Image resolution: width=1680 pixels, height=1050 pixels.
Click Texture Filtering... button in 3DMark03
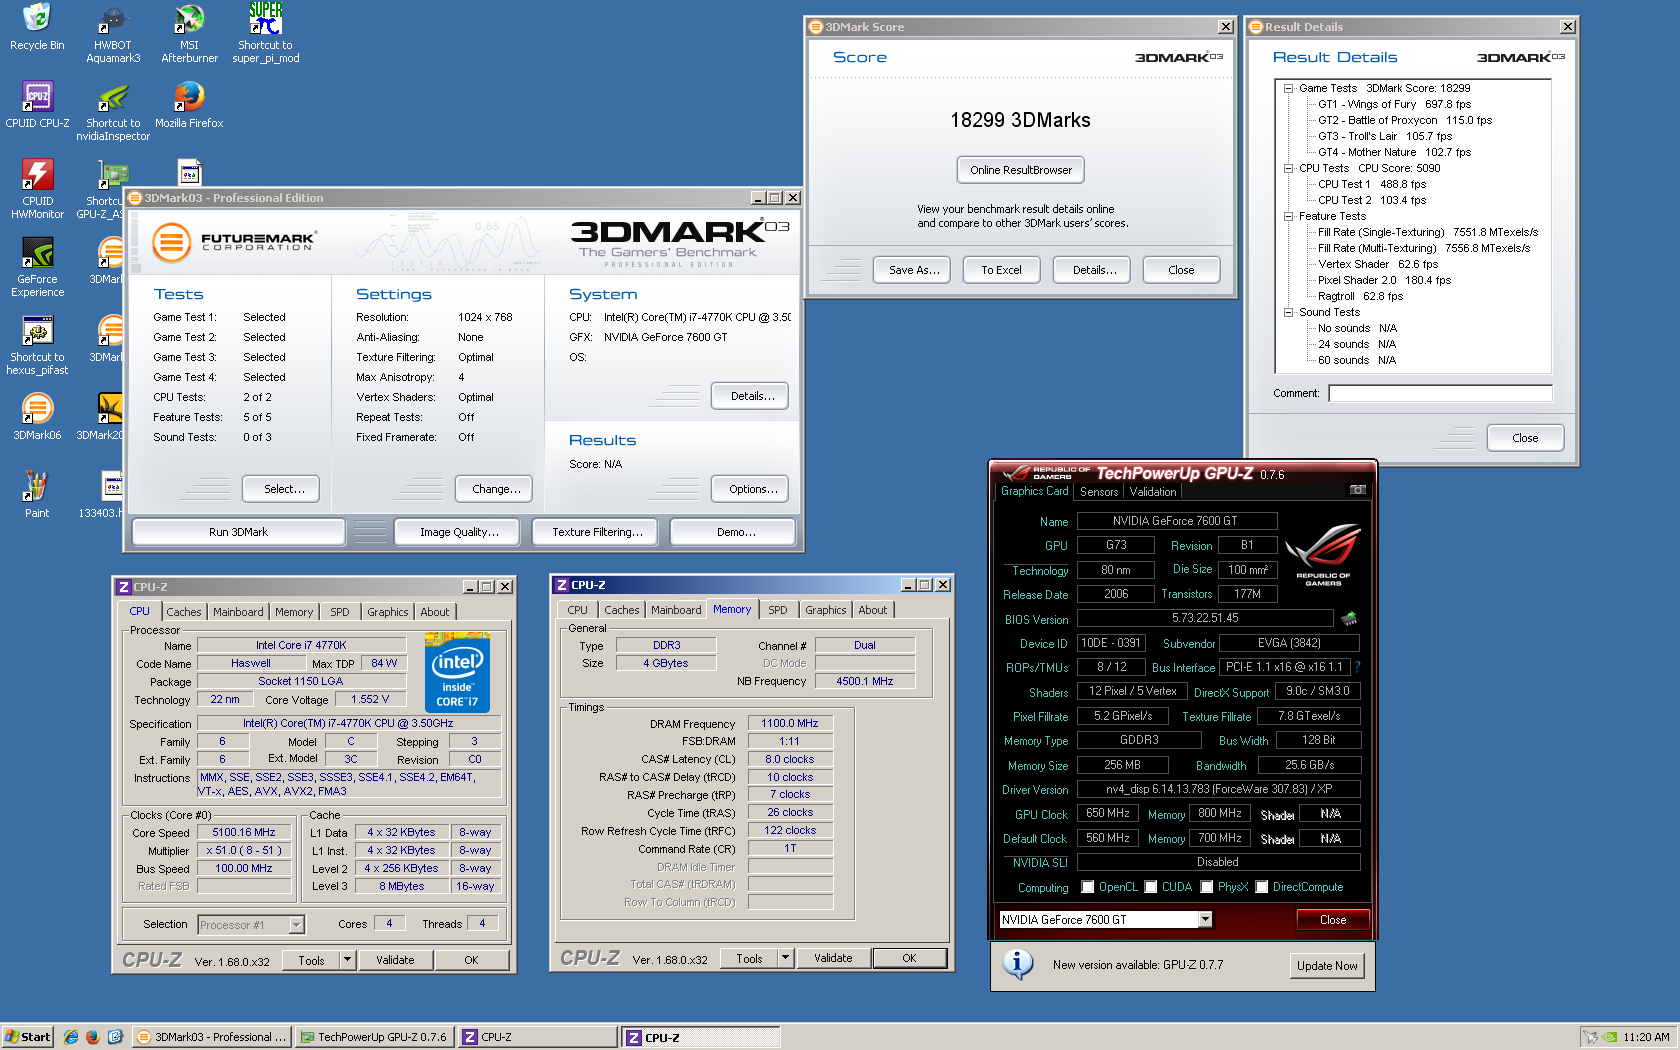point(597,532)
